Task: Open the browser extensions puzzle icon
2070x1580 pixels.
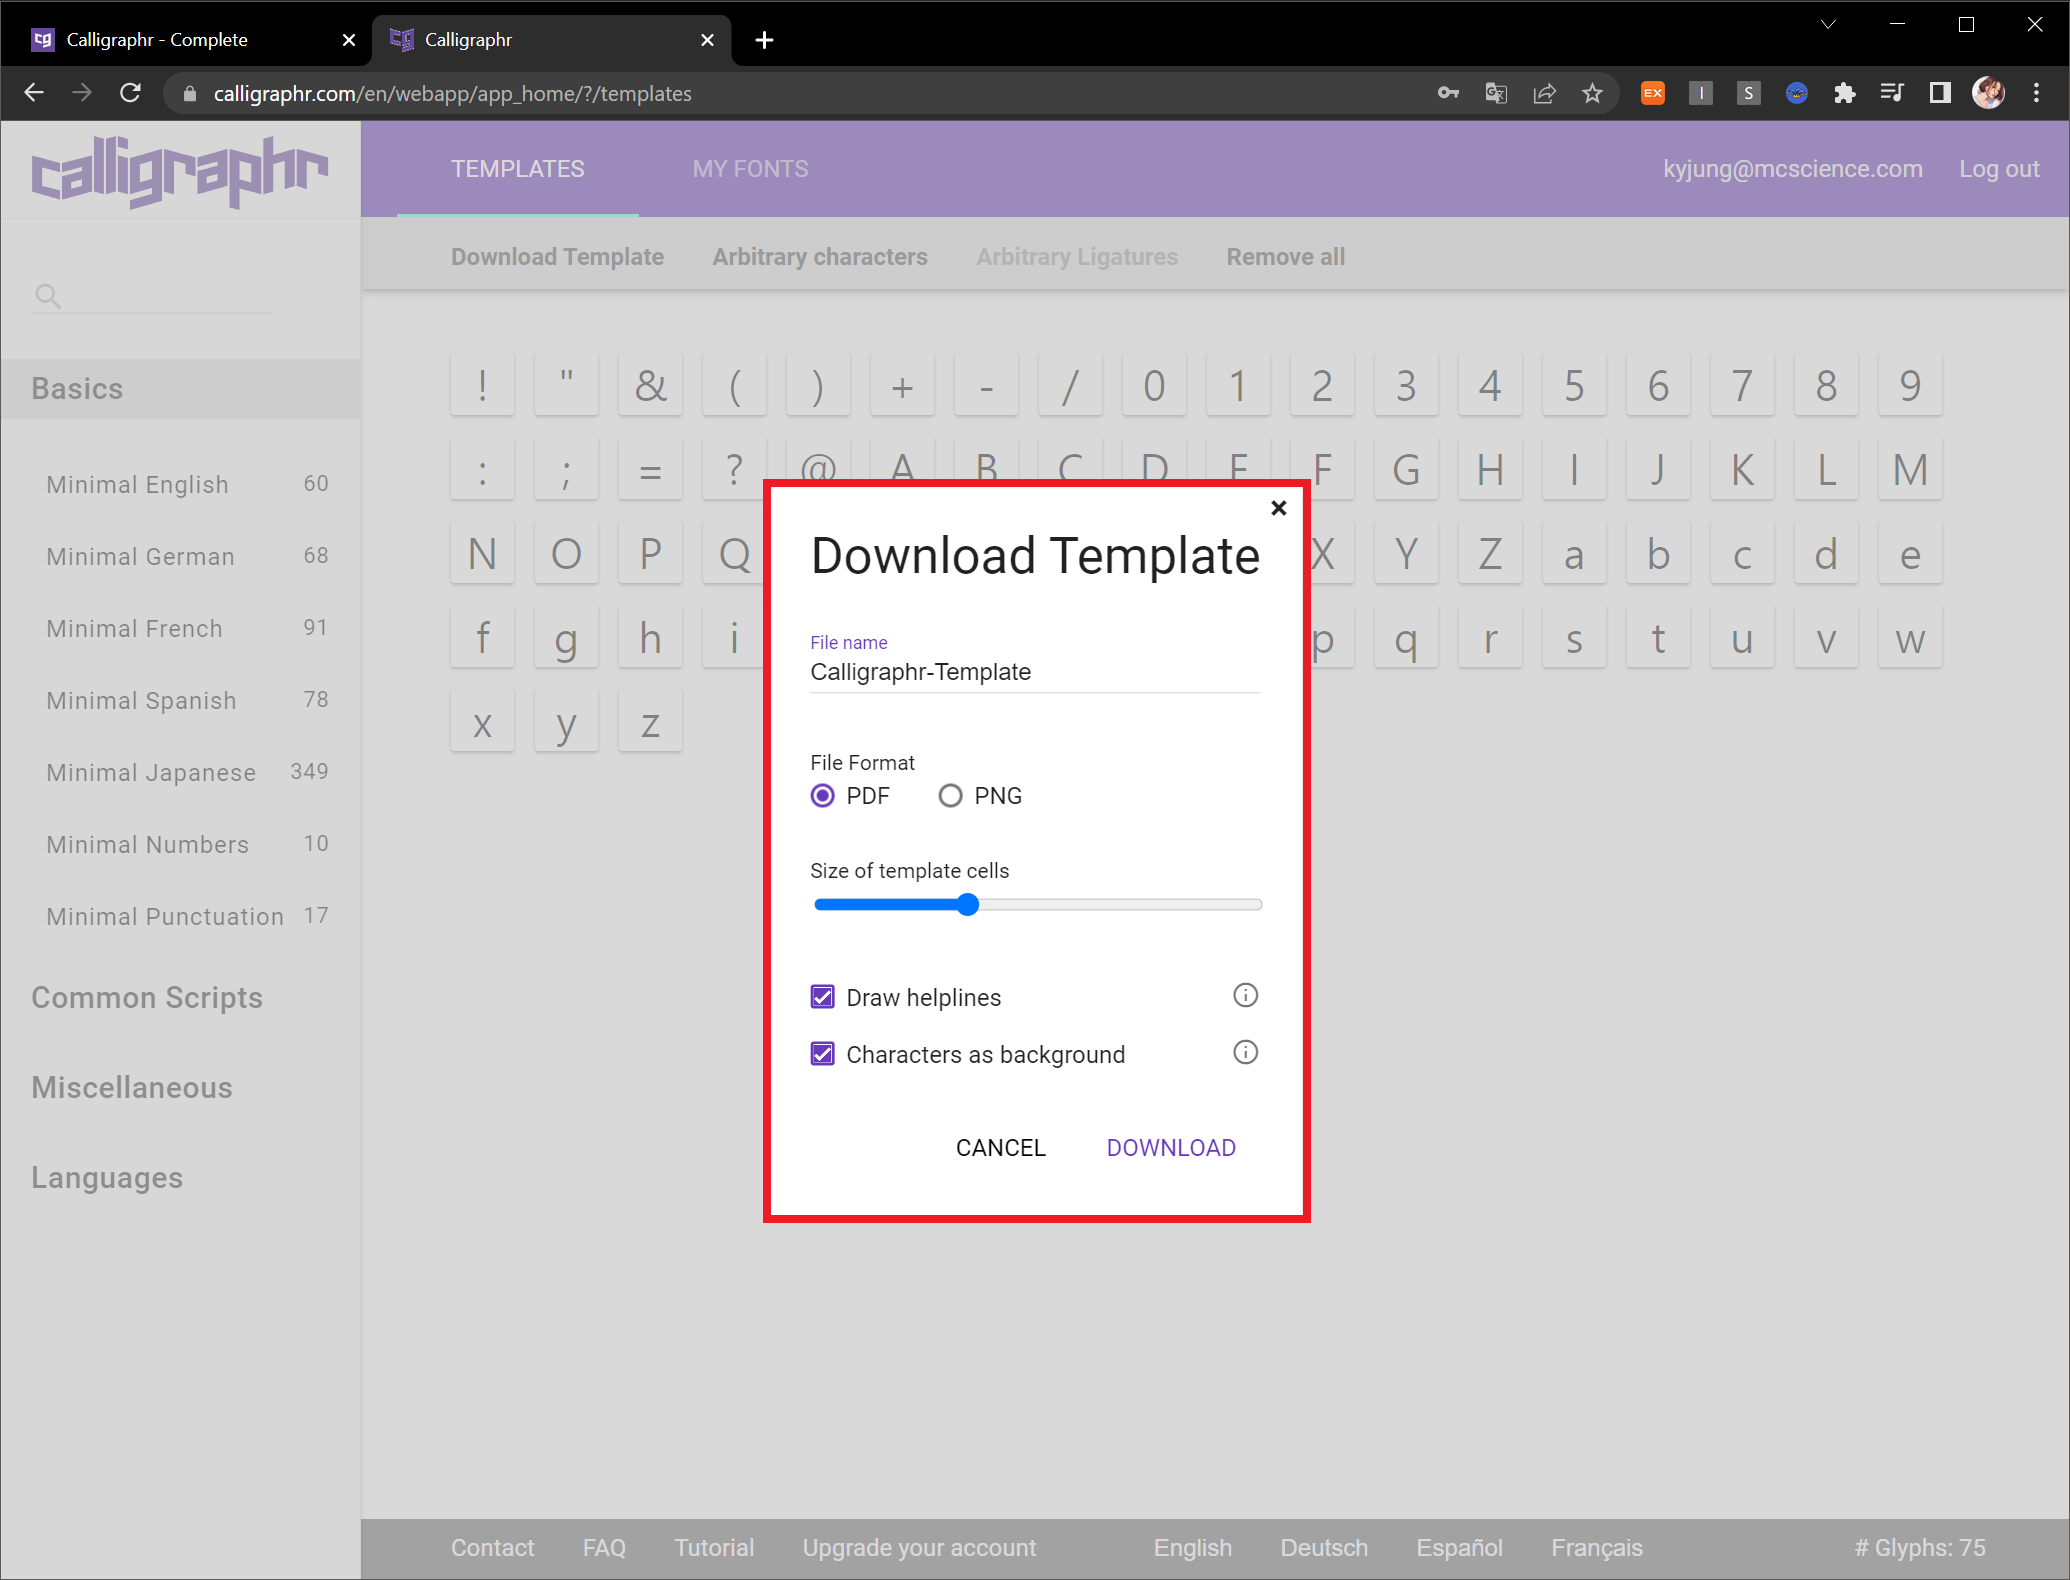Action: point(1844,93)
